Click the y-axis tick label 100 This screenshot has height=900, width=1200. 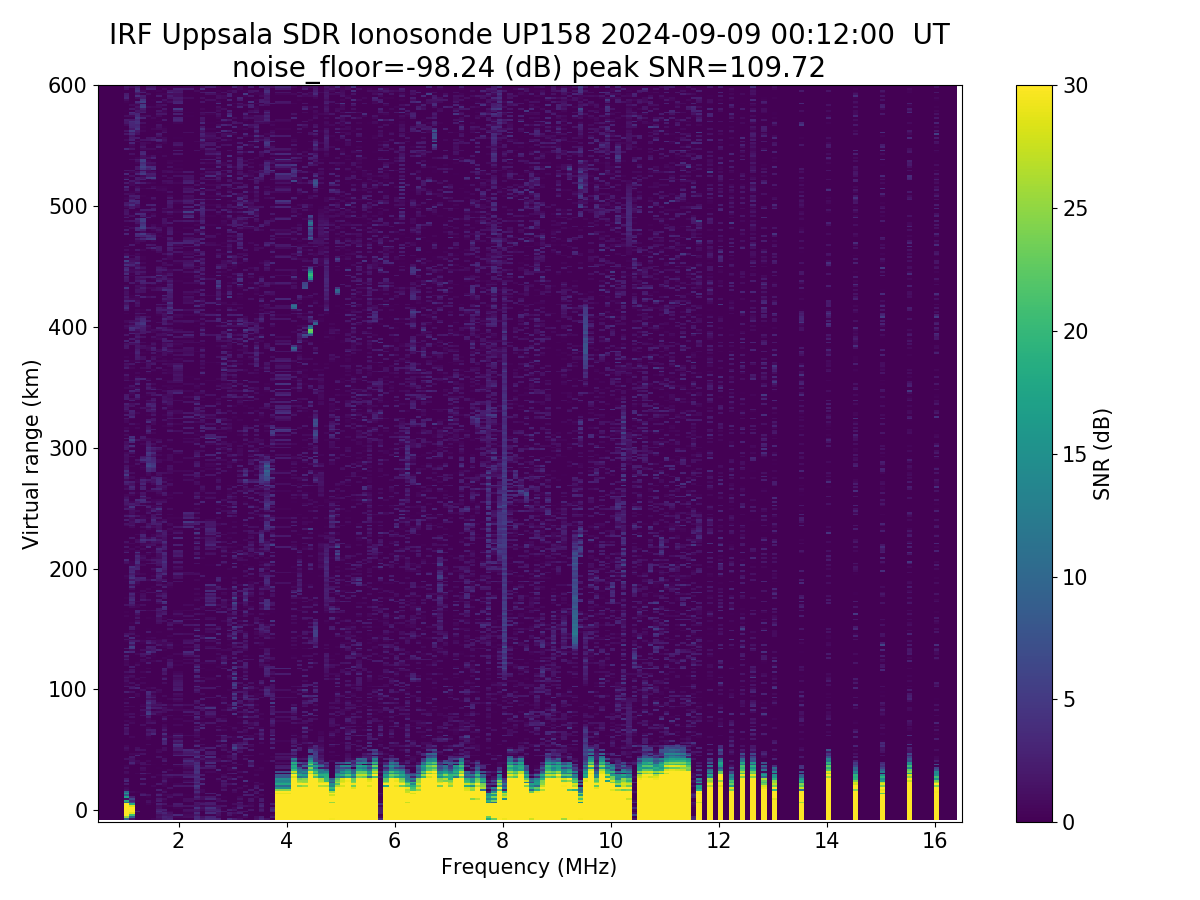[x=68, y=689]
